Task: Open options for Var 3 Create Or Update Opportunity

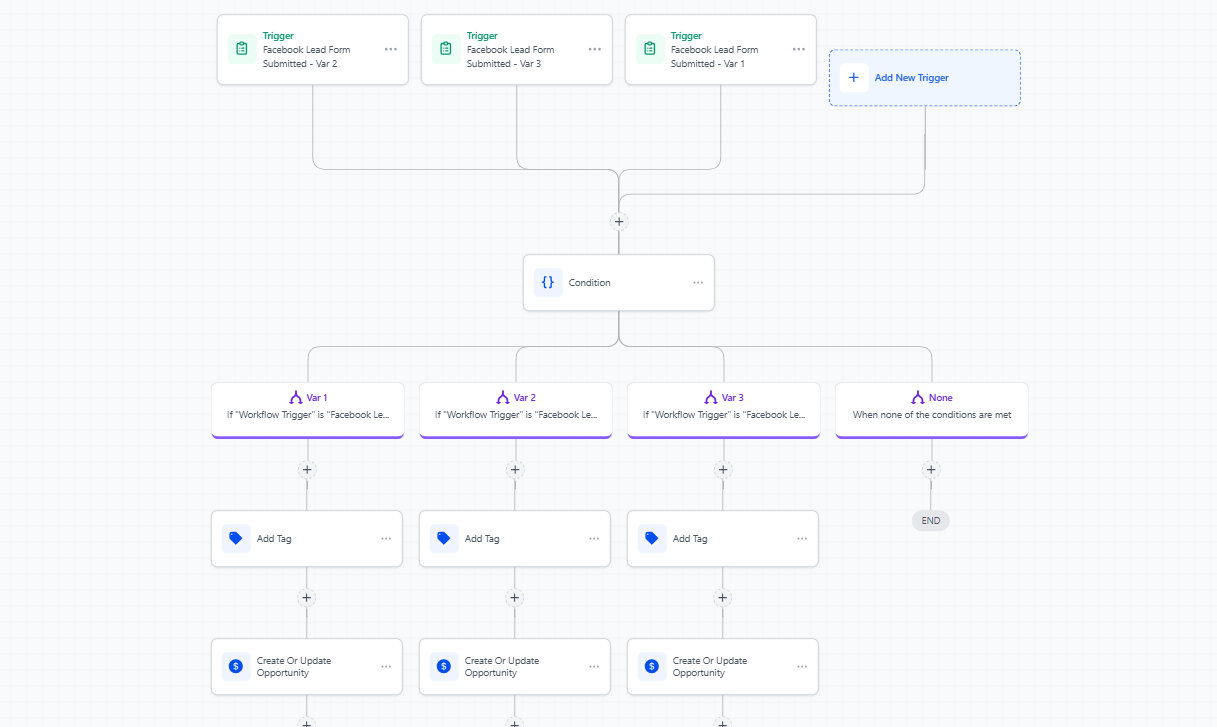Action: tap(802, 667)
